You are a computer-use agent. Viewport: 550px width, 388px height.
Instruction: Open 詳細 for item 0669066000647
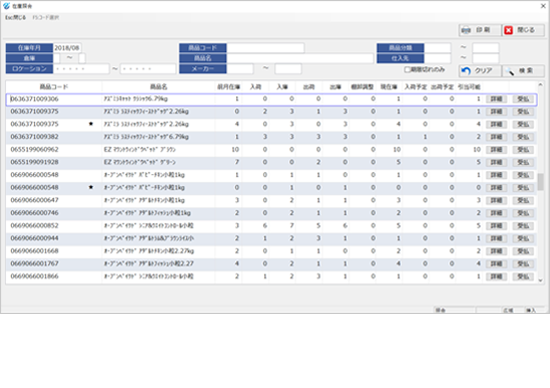496,200
